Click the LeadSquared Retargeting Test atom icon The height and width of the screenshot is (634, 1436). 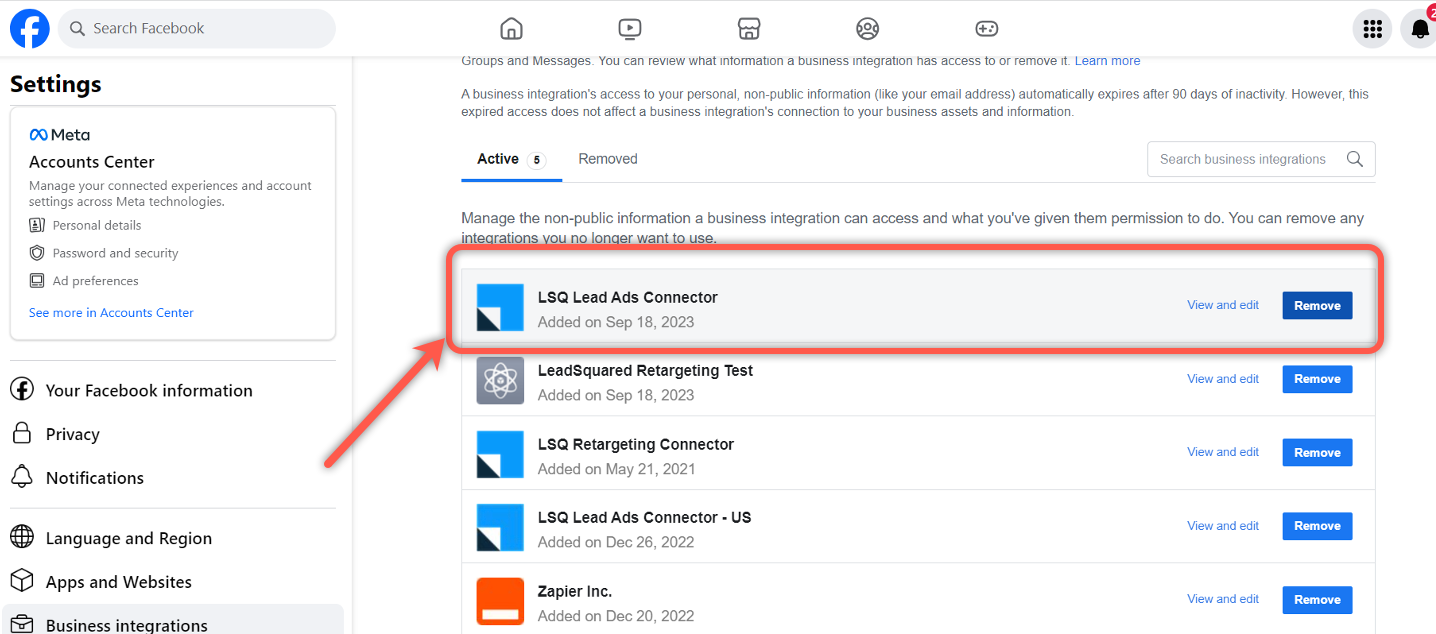500,380
